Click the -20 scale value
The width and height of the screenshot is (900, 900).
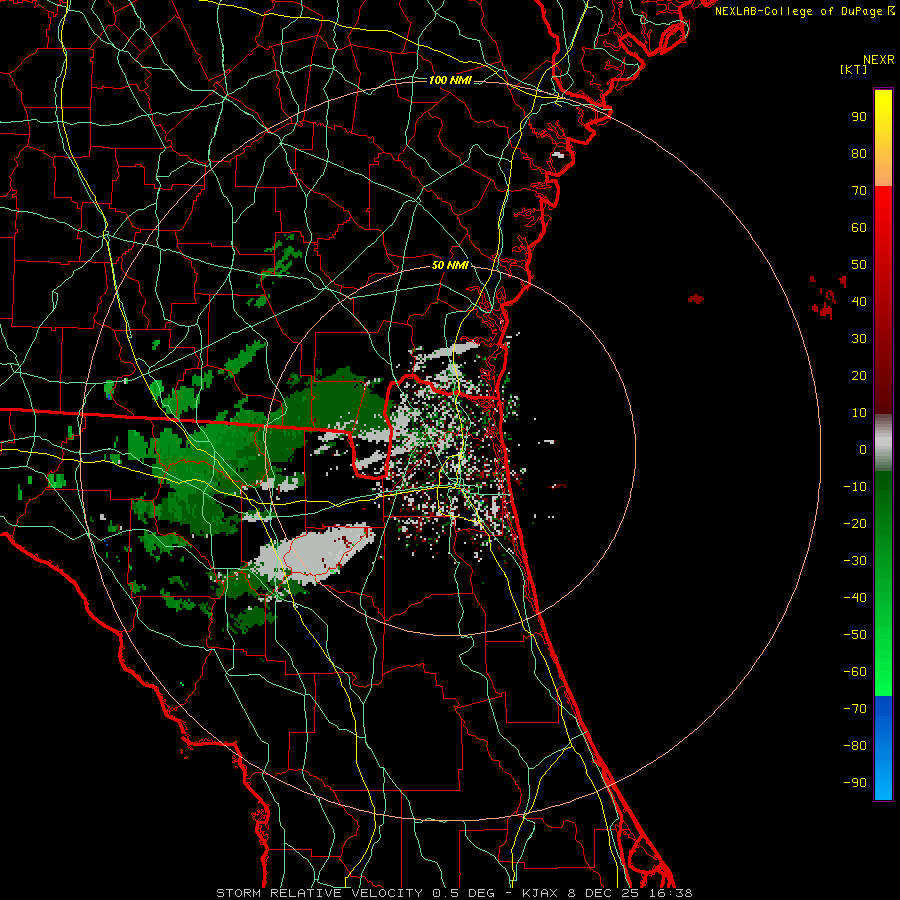coord(855,523)
